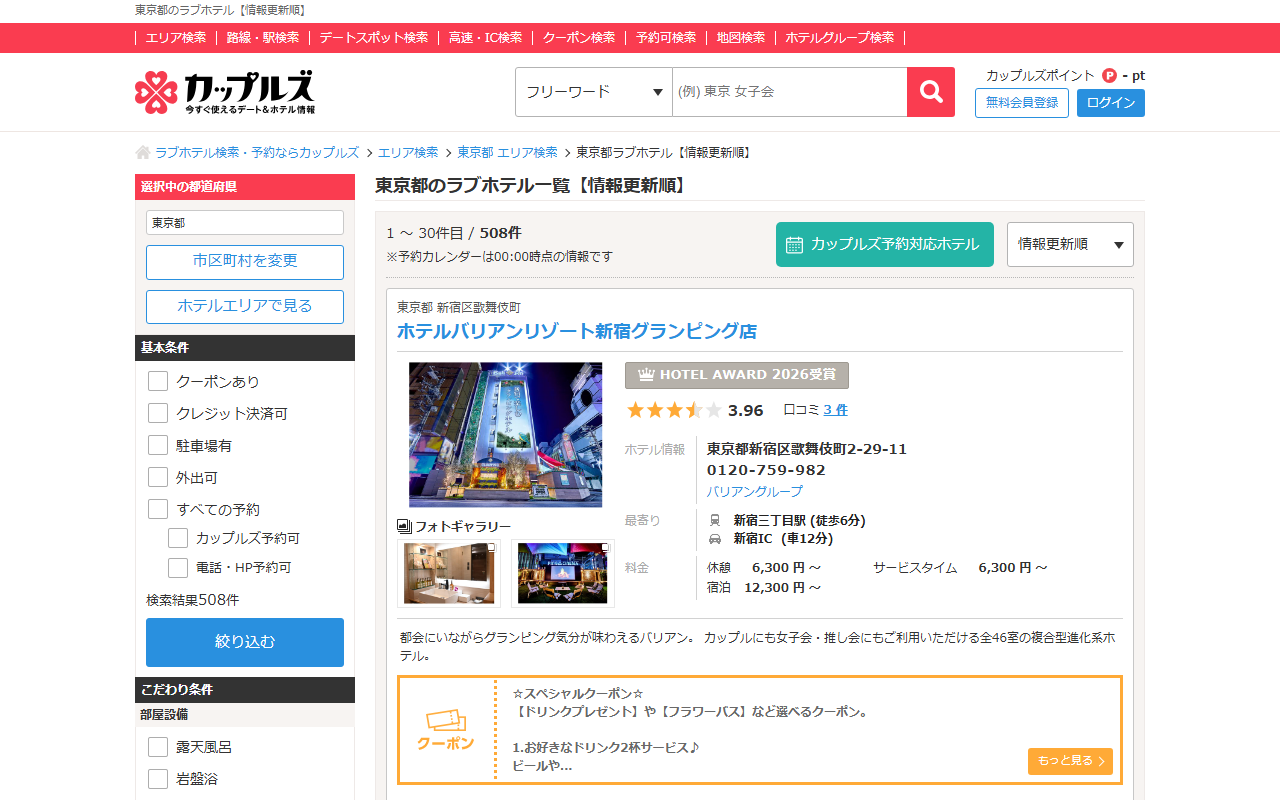Click the address 東京都新宿区歌舞伎町2-29-11
This screenshot has height=800, width=1280.
[x=807, y=449]
